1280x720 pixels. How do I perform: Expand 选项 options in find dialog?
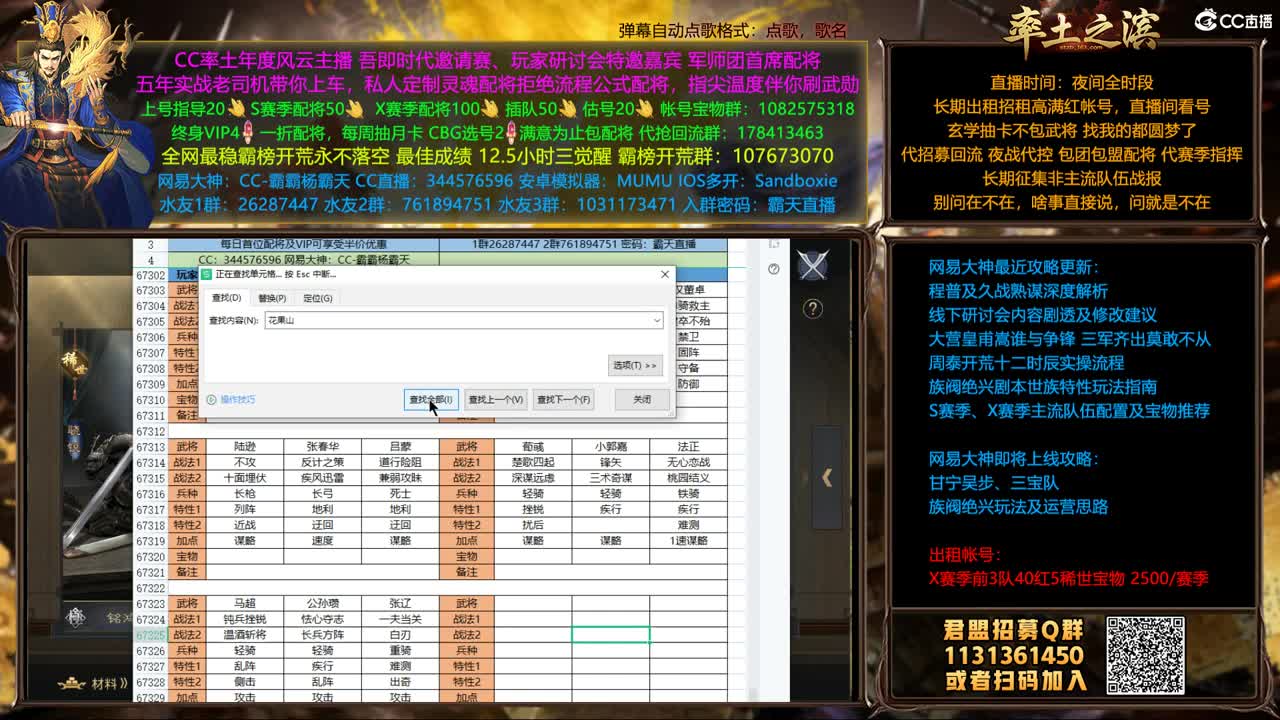635,365
